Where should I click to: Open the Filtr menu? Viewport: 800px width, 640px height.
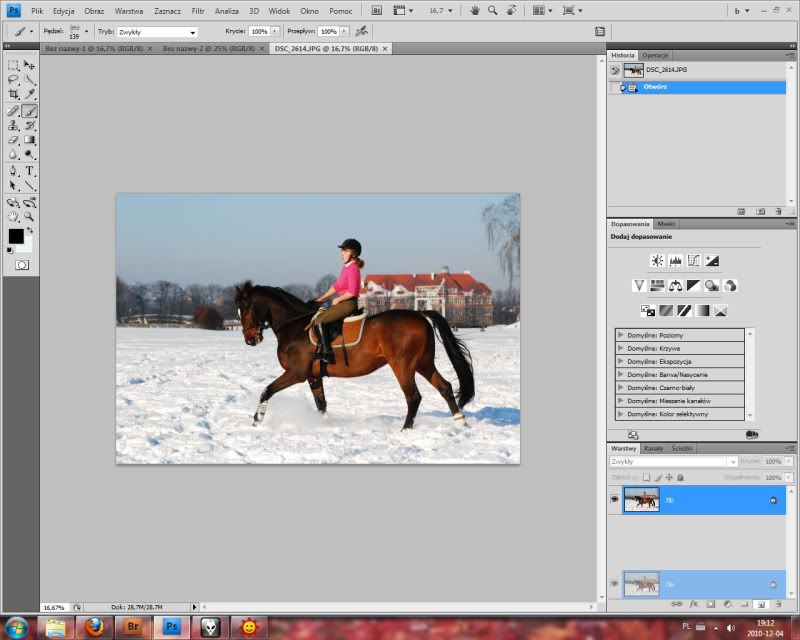coord(198,10)
